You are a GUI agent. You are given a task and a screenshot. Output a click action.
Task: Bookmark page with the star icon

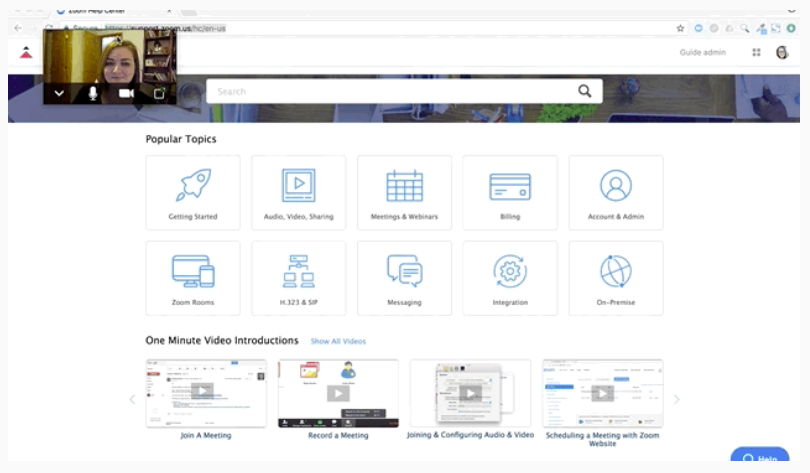point(680,28)
